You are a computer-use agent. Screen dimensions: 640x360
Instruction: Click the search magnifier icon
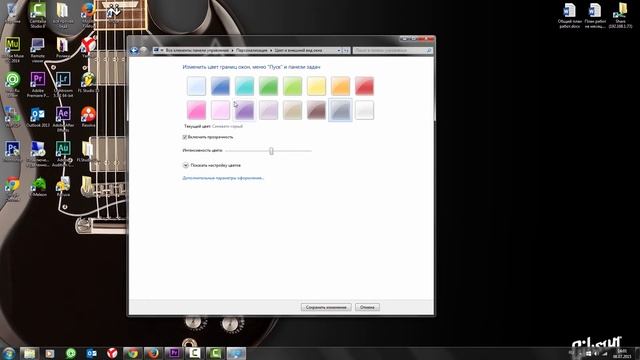(429, 50)
